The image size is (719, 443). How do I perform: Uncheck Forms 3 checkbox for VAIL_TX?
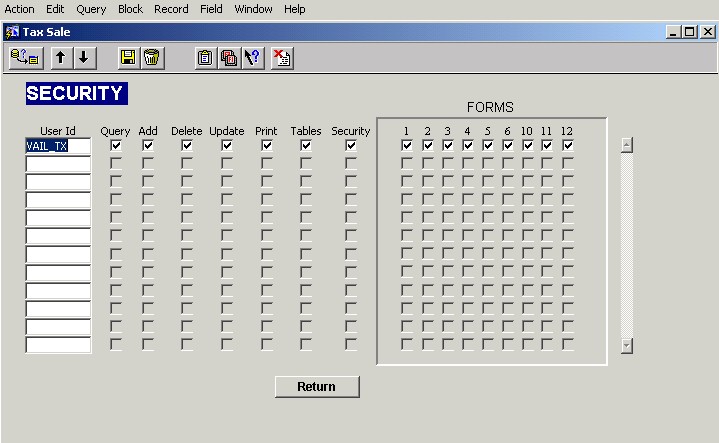tap(448, 146)
